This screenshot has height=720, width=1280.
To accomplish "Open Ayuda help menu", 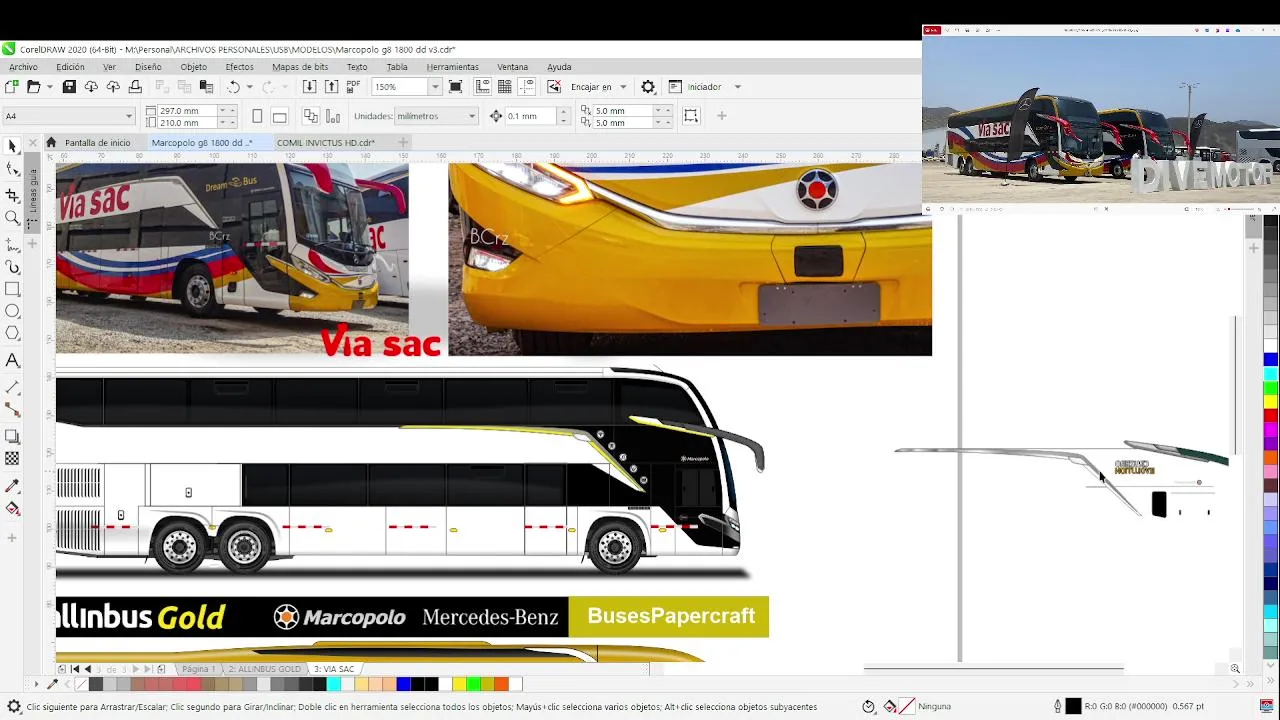I will pyautogui.click(x=559, y=67).
